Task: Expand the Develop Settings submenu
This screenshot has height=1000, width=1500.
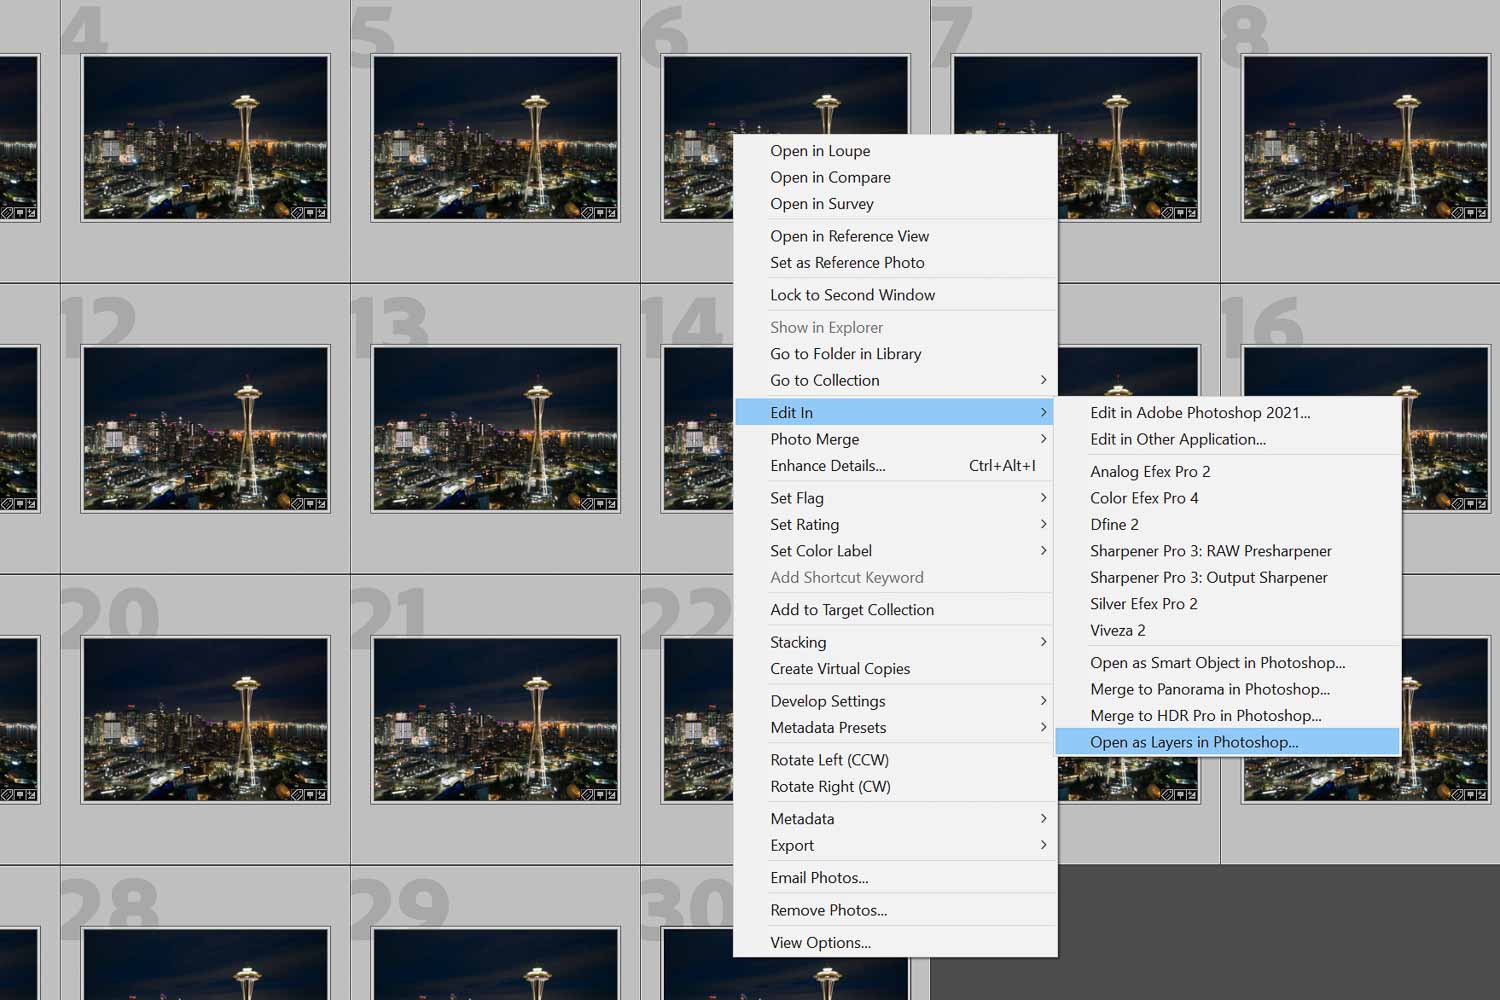Action: (x=895, y=701)
